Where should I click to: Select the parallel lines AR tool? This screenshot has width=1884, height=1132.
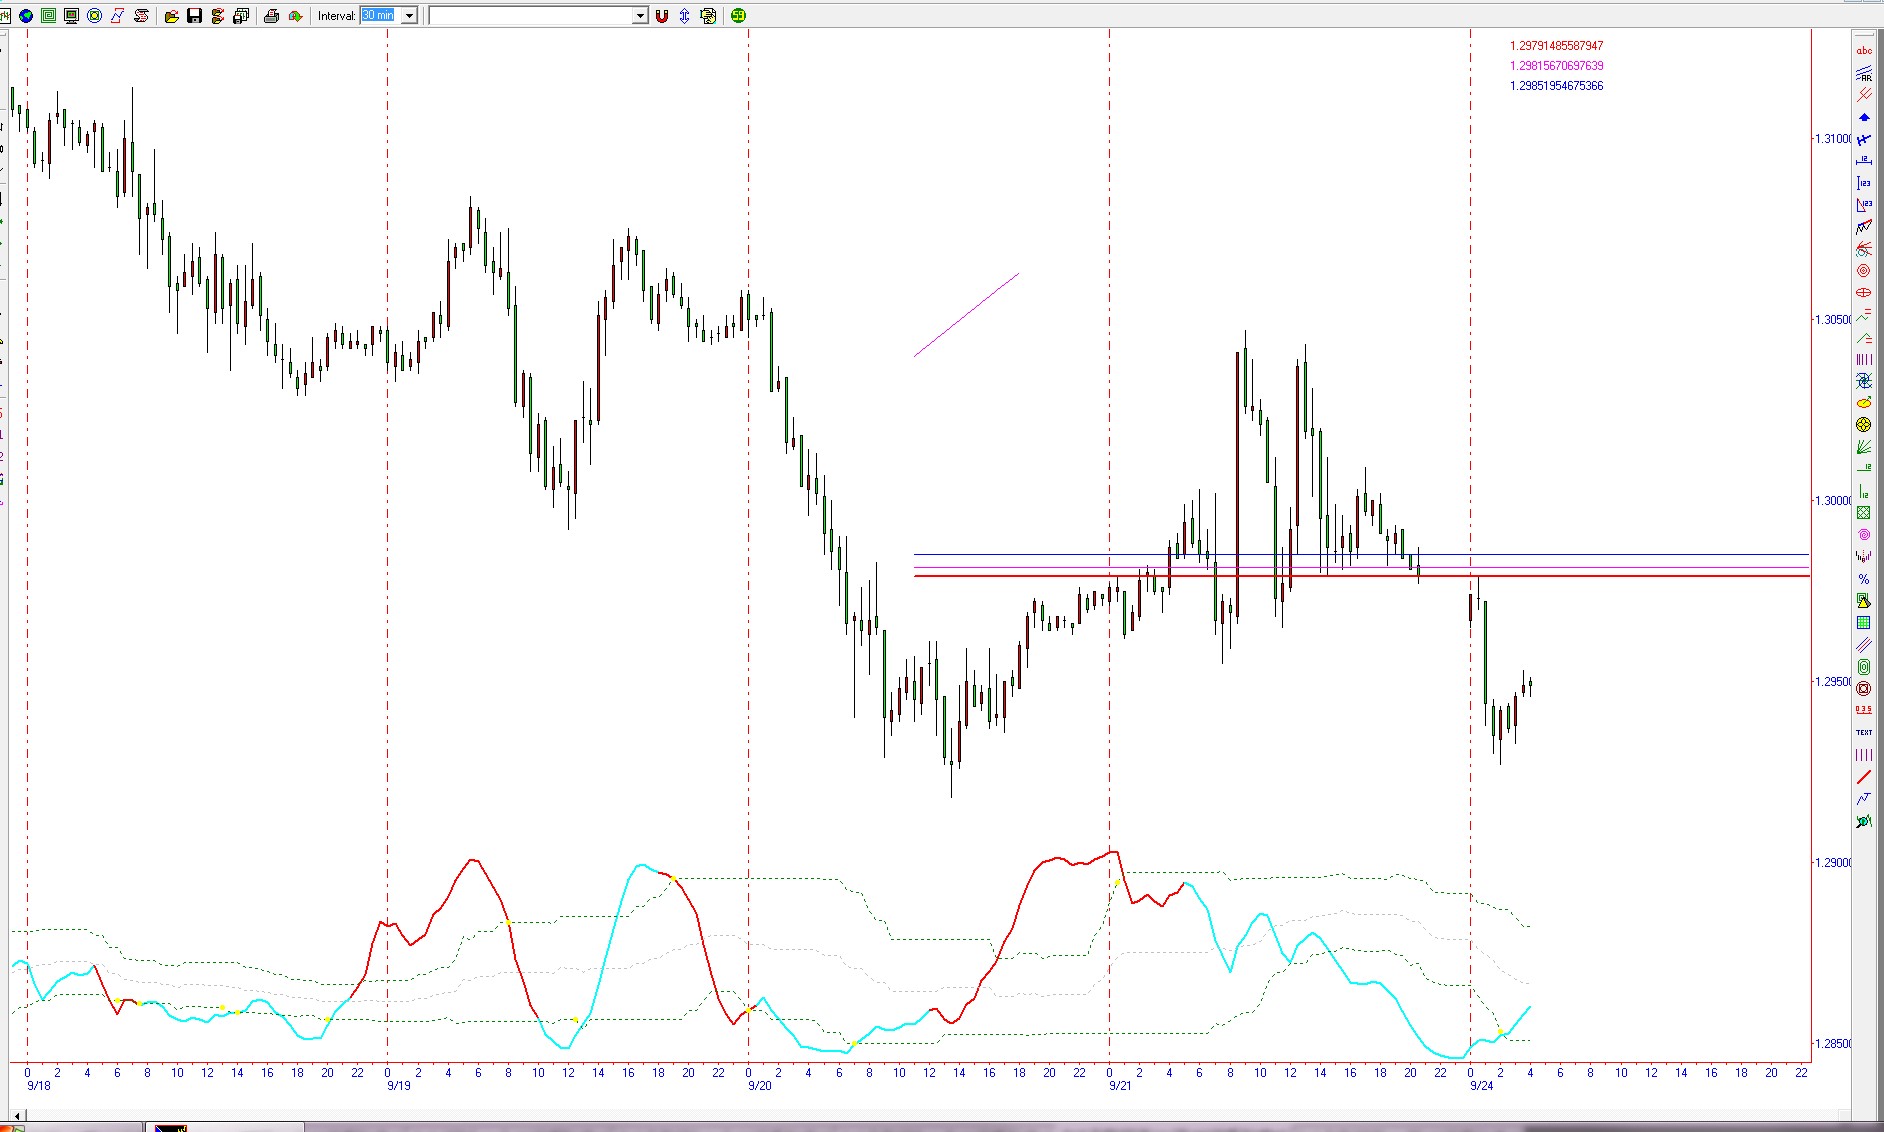[1864, 73]
